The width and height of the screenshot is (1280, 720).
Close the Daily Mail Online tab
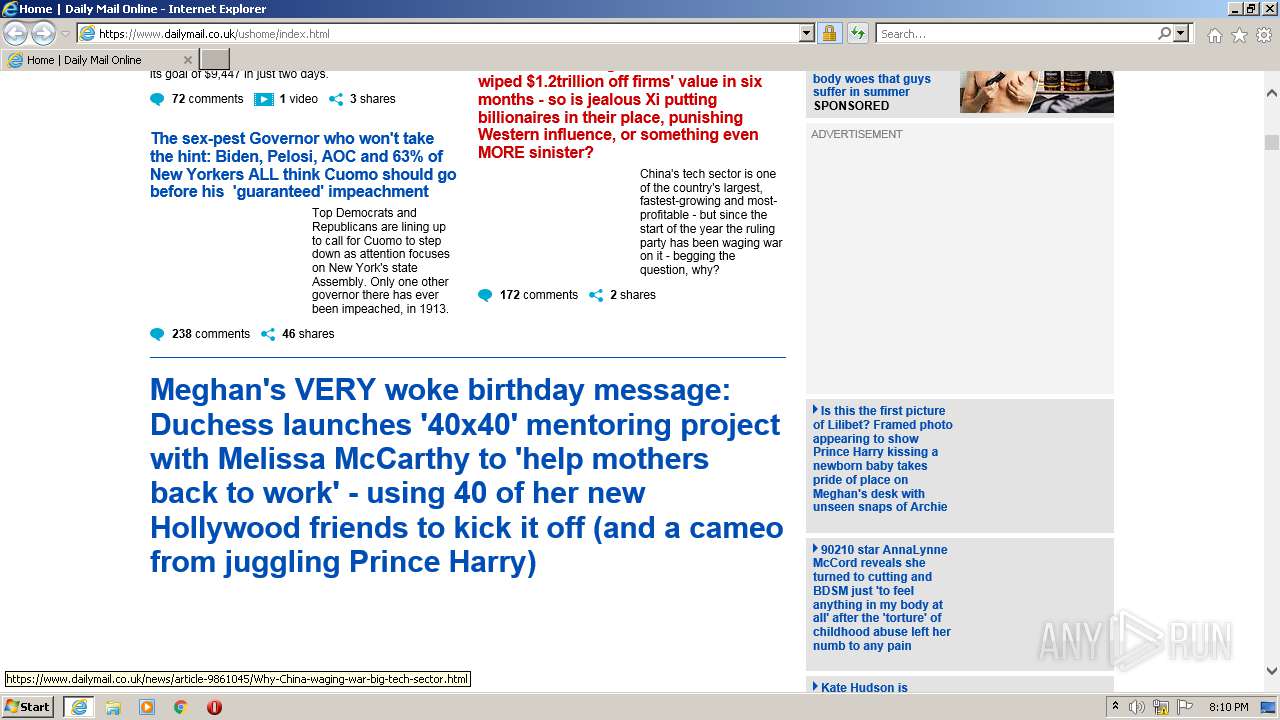(187, 60)
